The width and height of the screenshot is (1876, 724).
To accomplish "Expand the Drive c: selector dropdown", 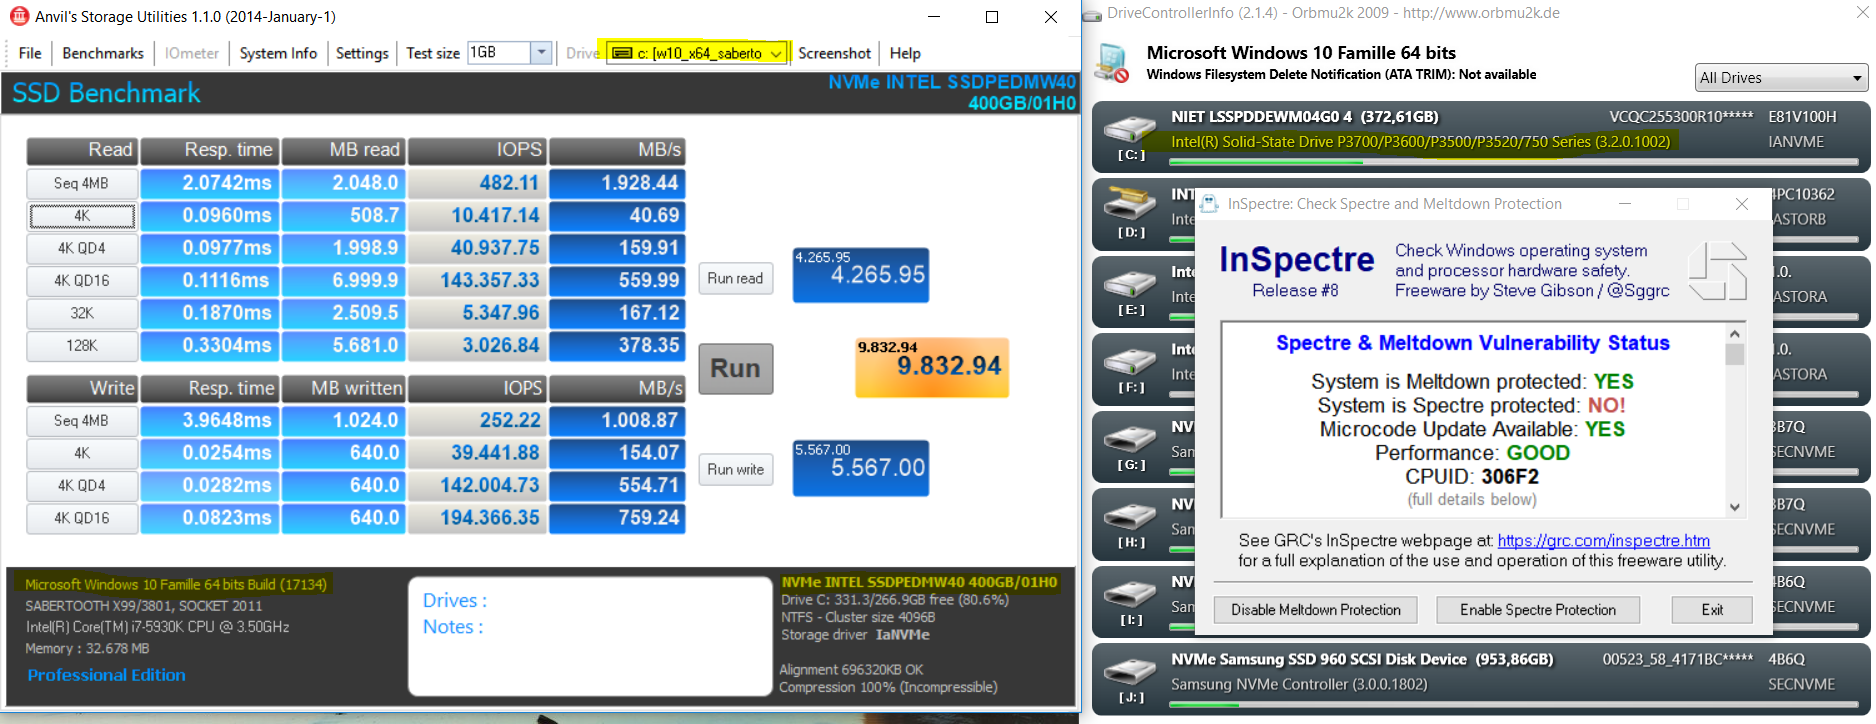I will pyautogui.click(x=776, y=53).
